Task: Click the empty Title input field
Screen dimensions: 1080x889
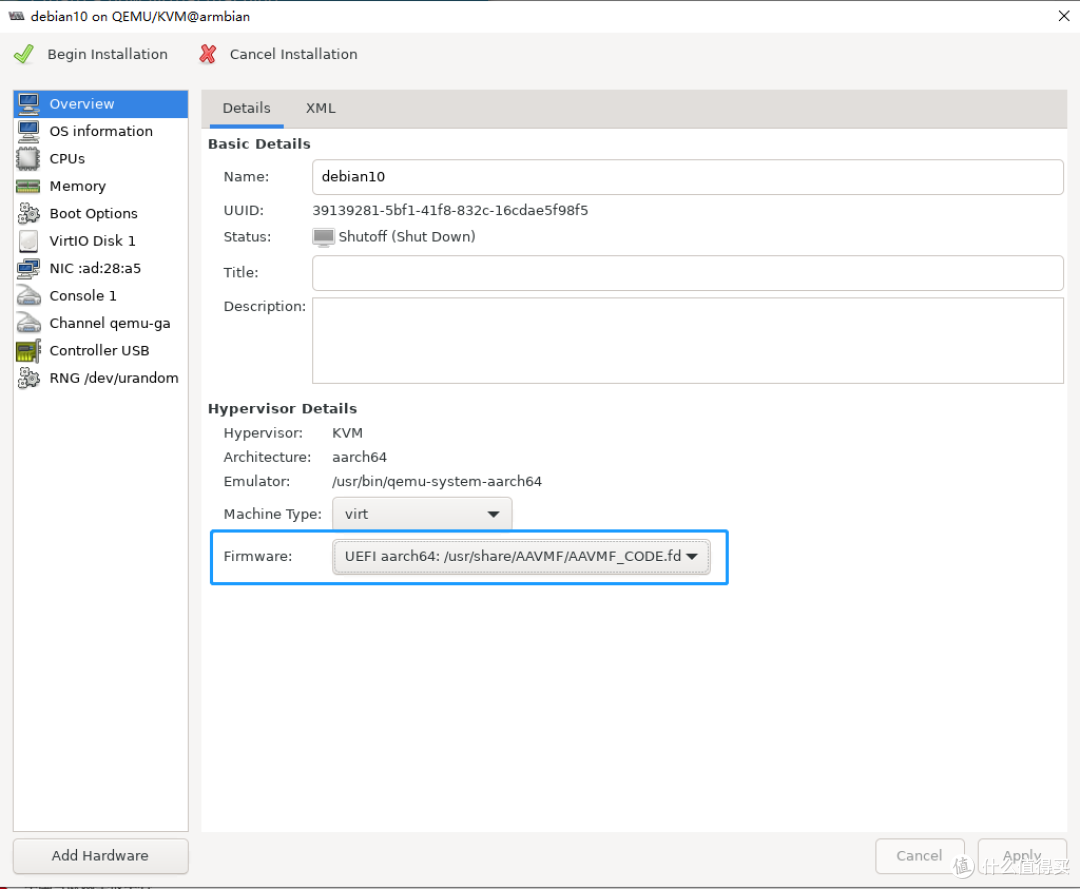Action: tap(687, 273)
